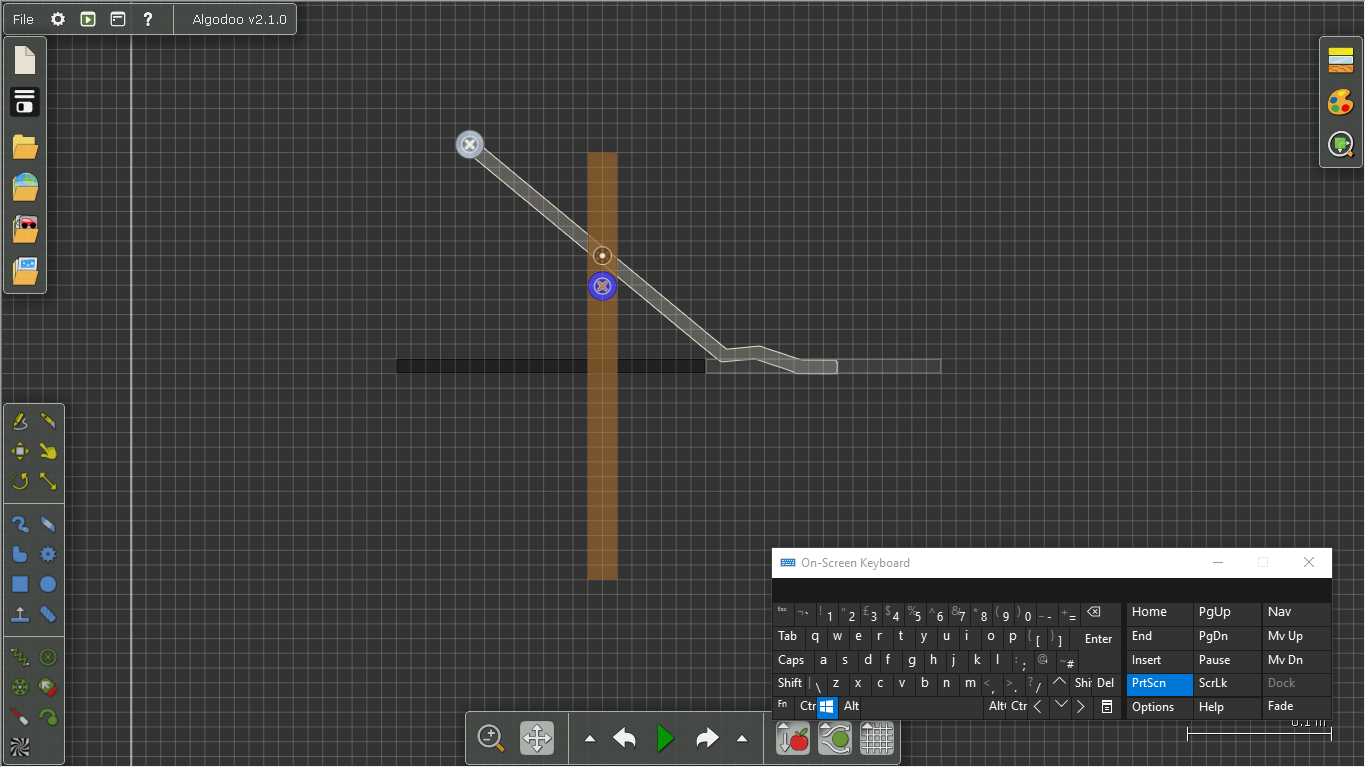
Task: Select the Axle tool
Action: coord(20,687)
